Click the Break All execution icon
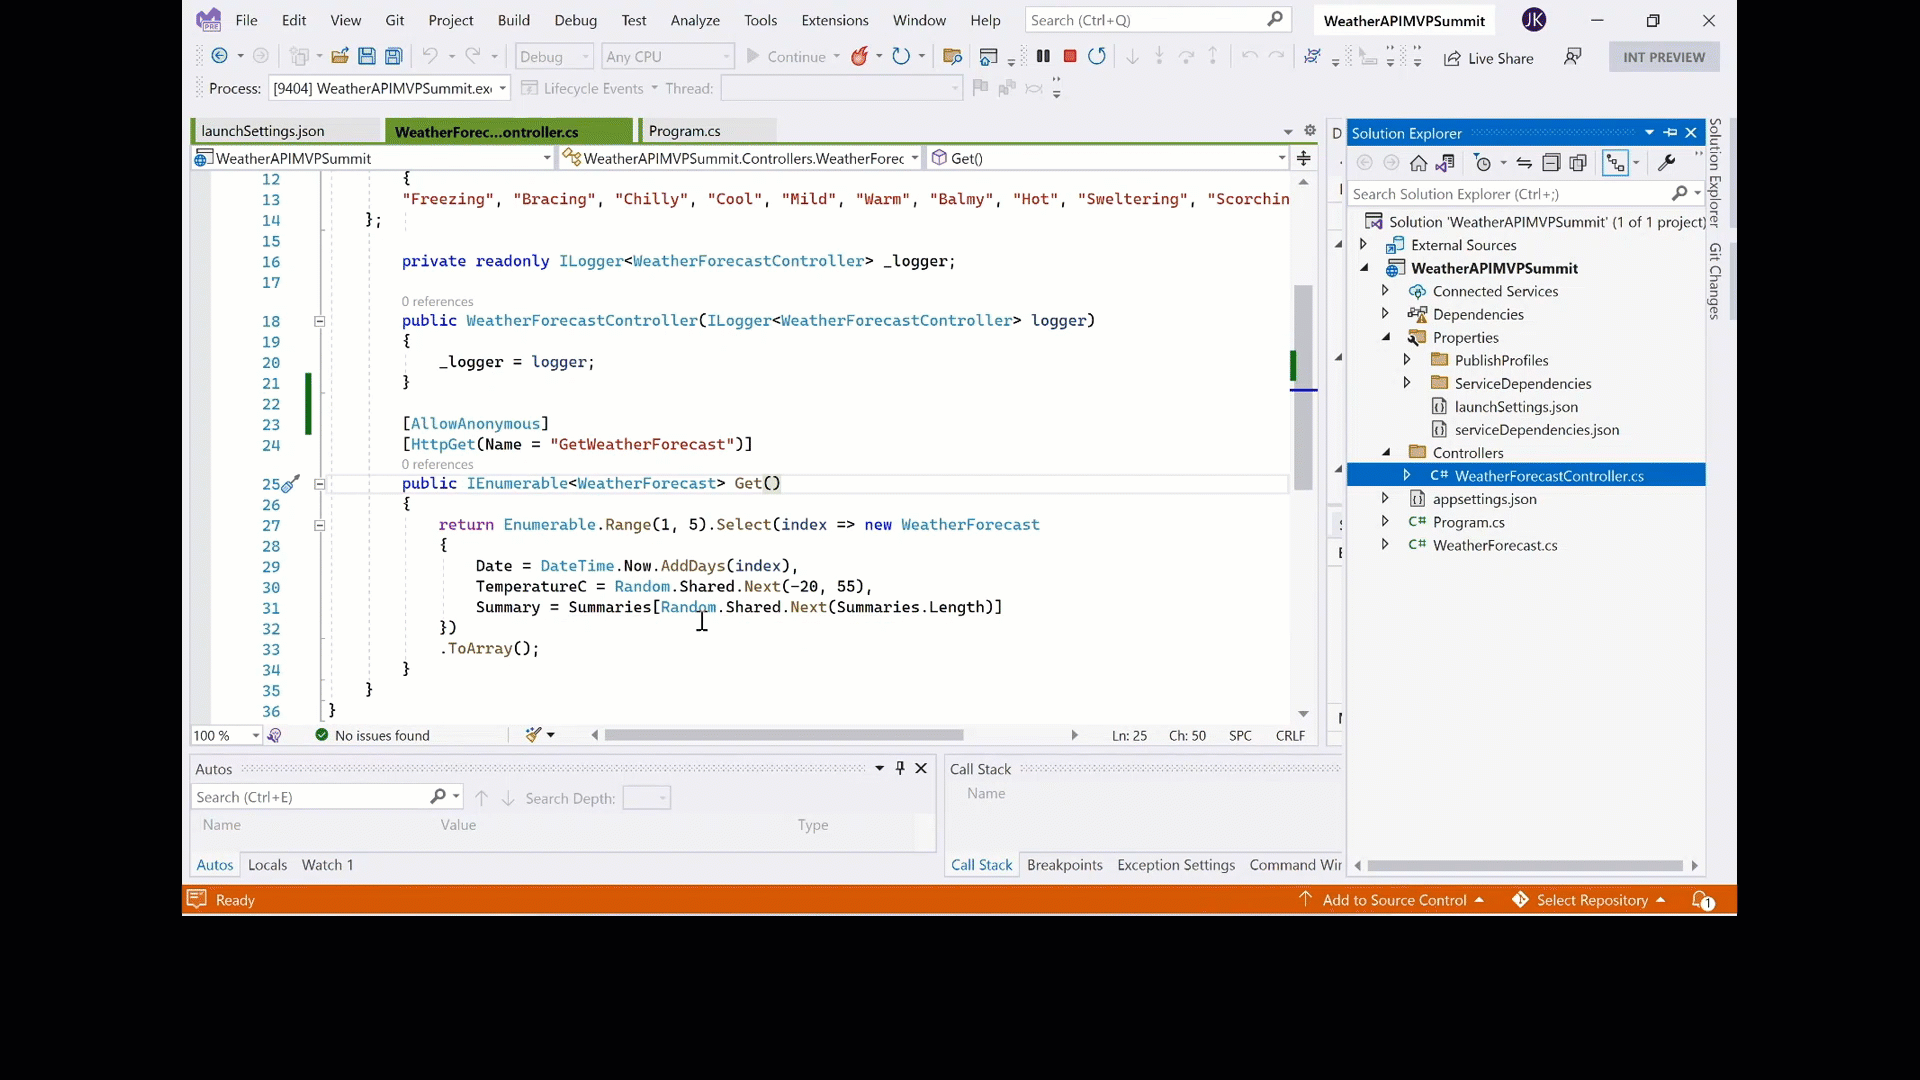 [1043, 57]
